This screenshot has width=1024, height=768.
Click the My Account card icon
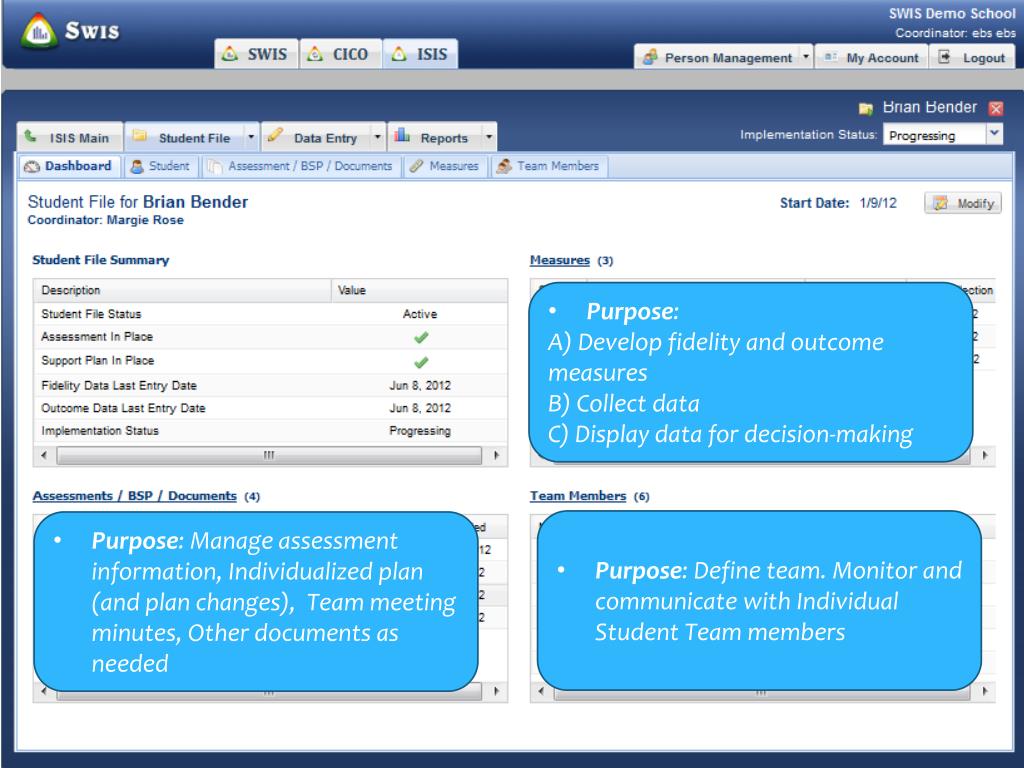[831, 57]
